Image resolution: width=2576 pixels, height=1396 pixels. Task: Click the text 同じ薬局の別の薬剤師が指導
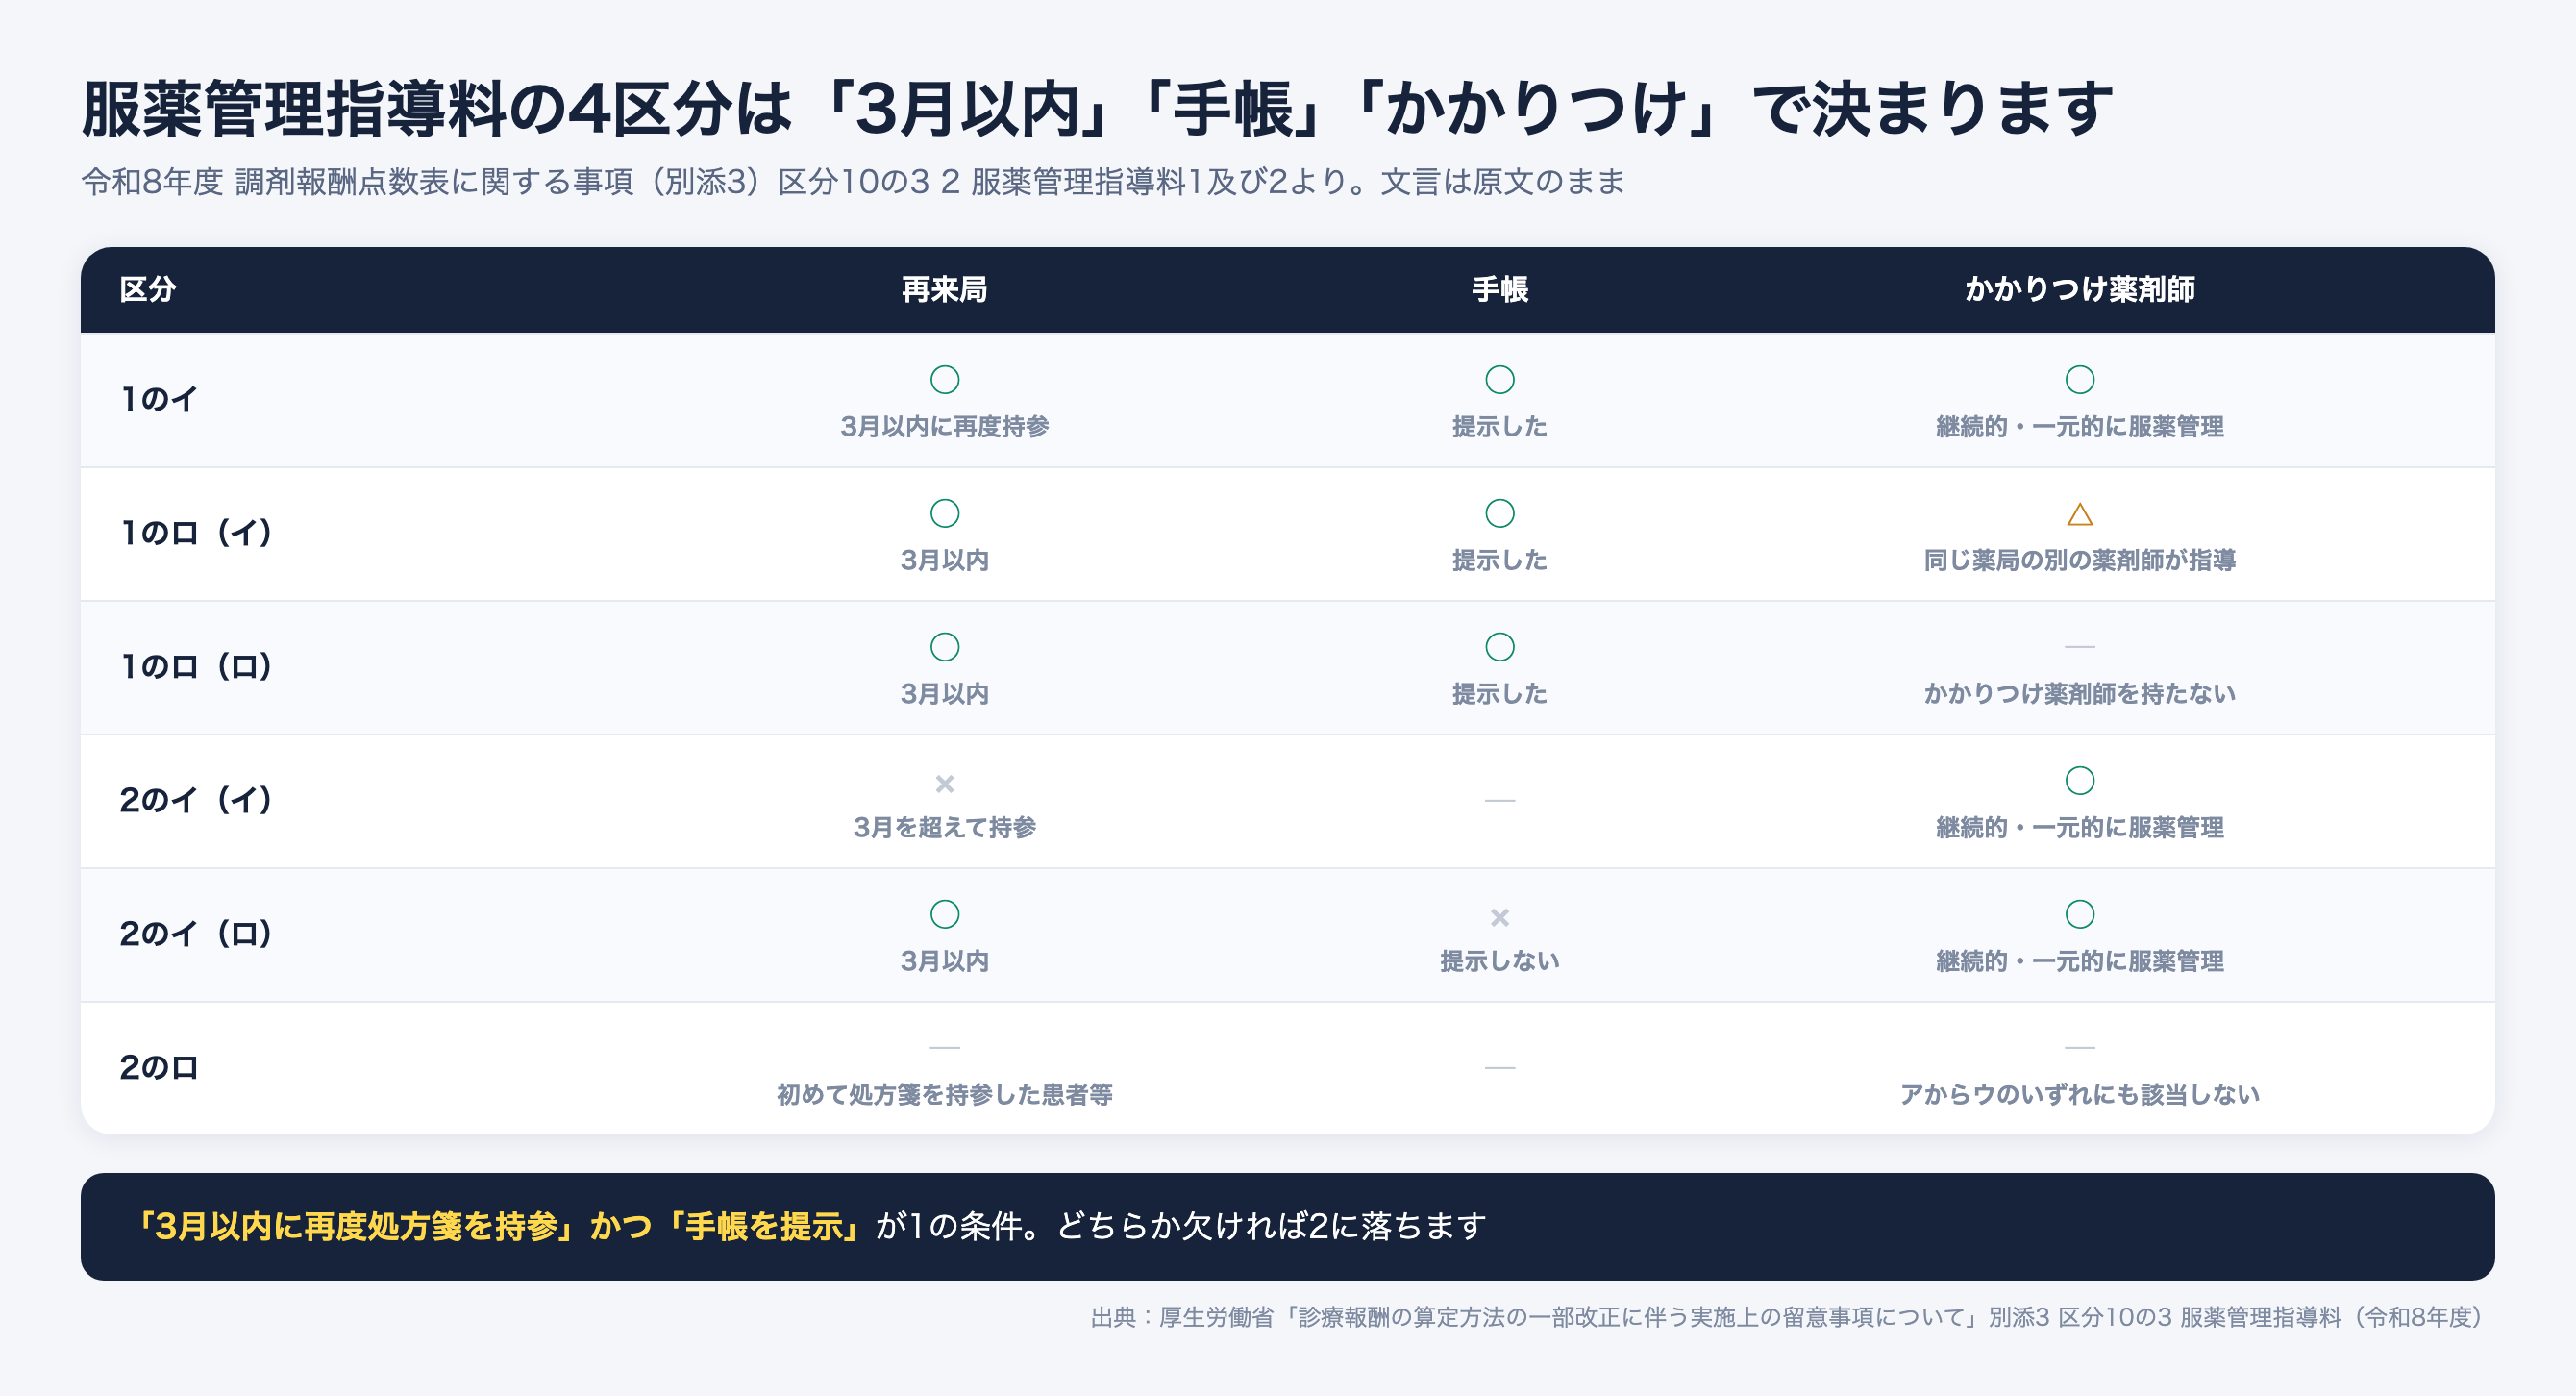pyautogui.click(x=2079, y=561)
